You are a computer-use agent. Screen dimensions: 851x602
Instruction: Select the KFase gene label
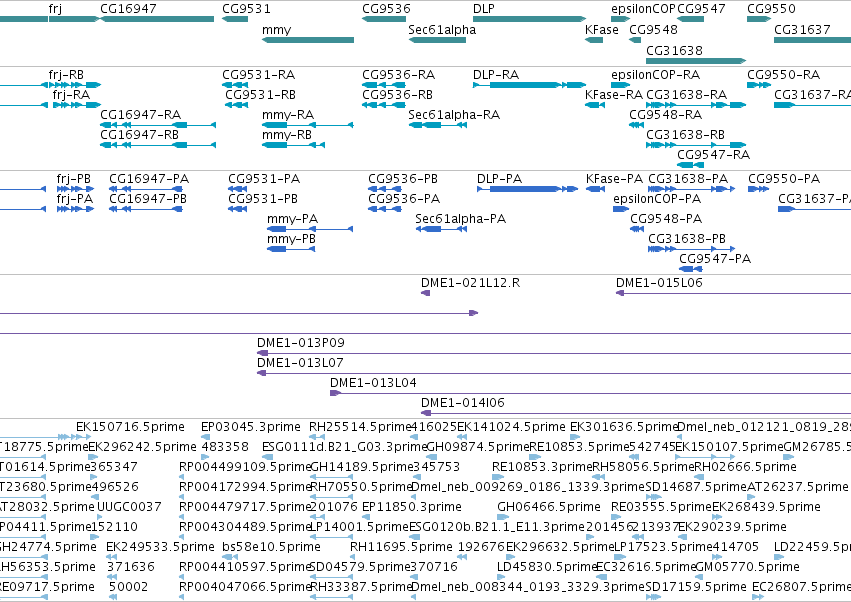click(601, 30)
